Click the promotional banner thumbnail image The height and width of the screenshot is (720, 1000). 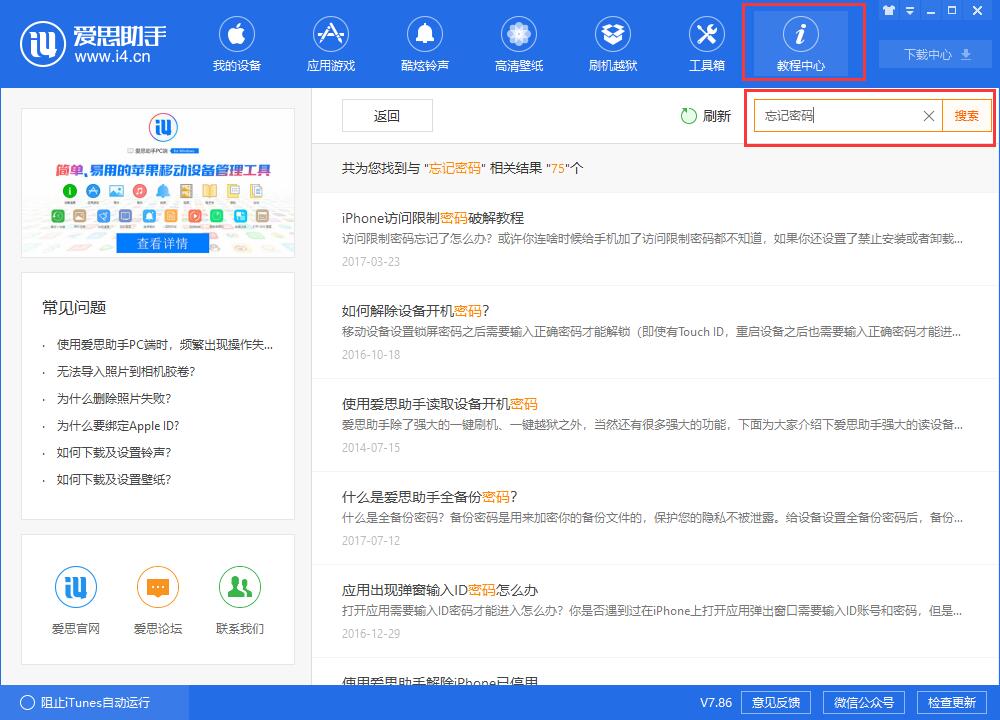pyautogui.click(x=158, y=183)
